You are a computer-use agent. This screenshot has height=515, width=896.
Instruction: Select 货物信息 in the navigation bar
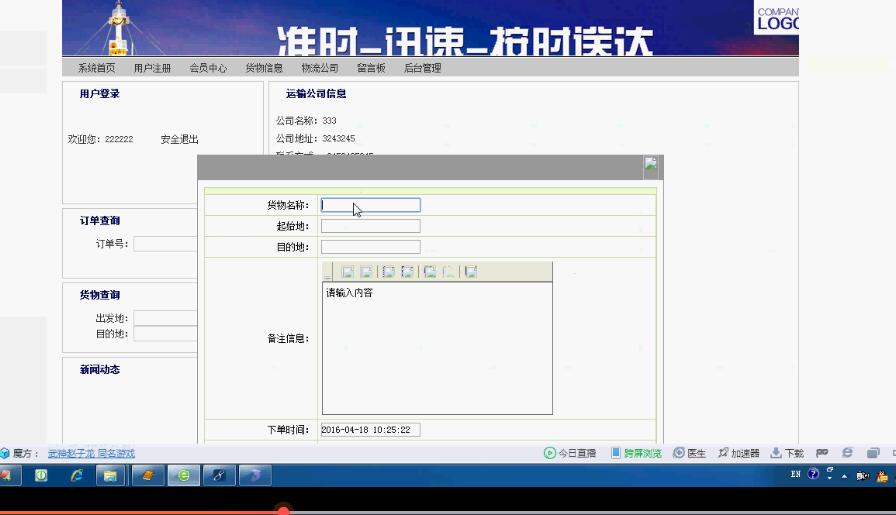tap(264, 68)
